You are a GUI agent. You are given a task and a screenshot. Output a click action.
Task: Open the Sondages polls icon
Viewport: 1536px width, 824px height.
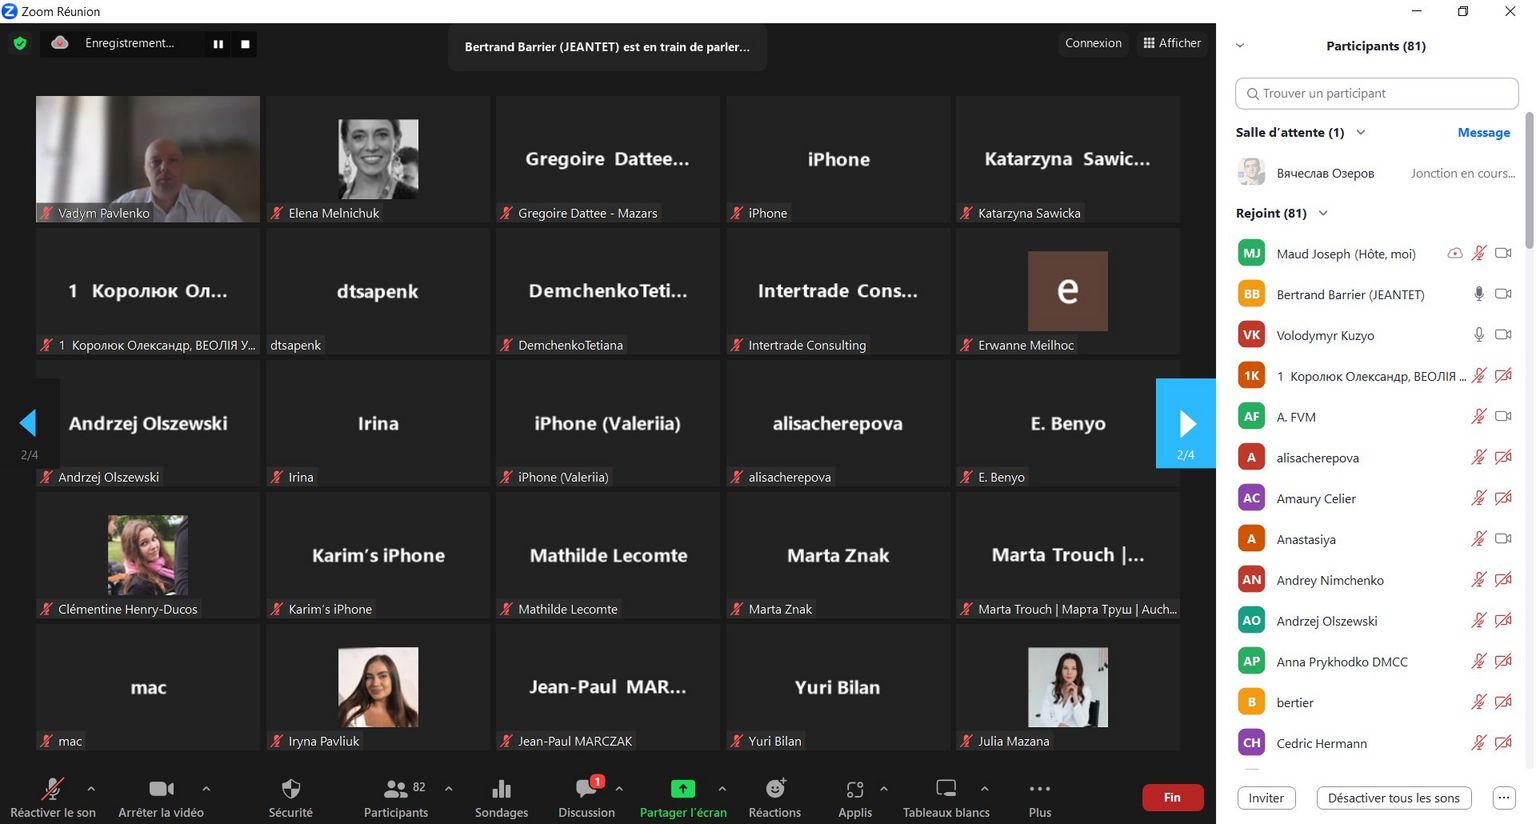click(501, 789)
